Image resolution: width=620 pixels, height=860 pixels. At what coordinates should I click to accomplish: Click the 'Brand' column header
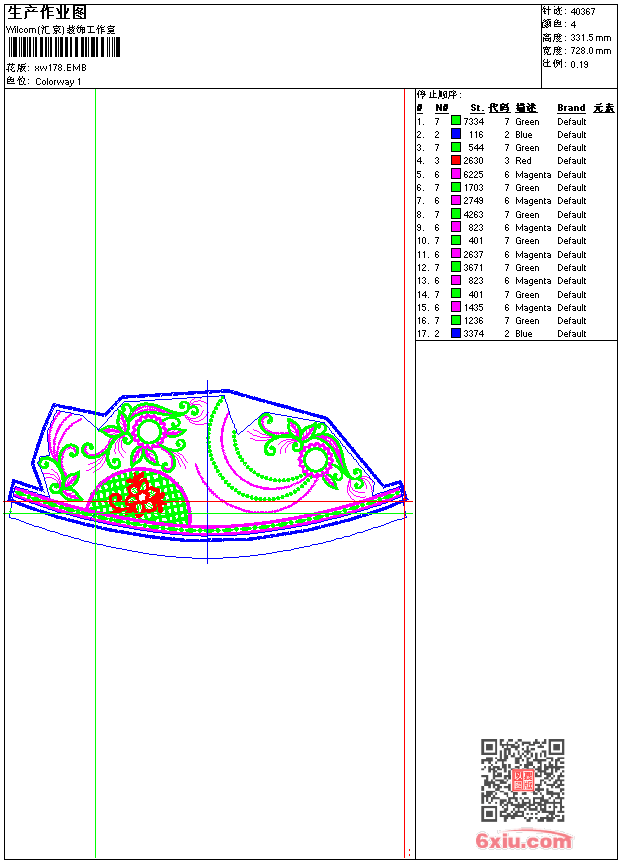point(571,108)
